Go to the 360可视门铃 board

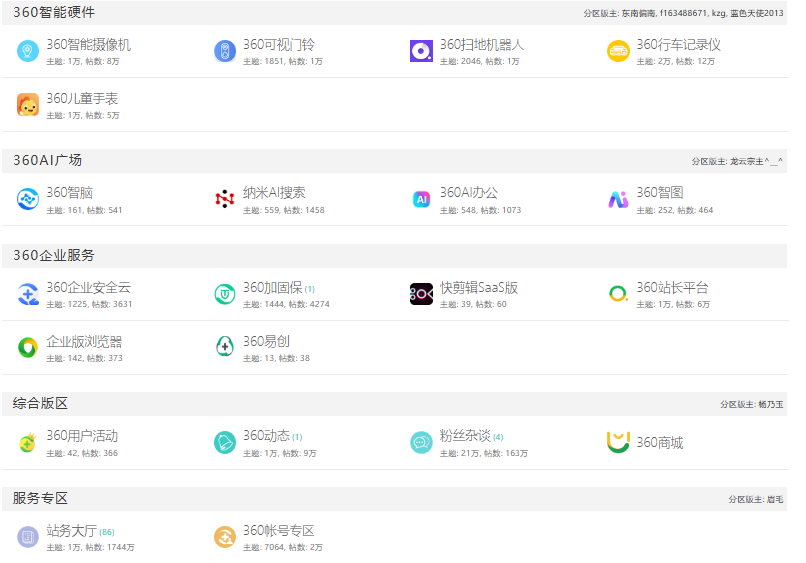coord(279,45)
